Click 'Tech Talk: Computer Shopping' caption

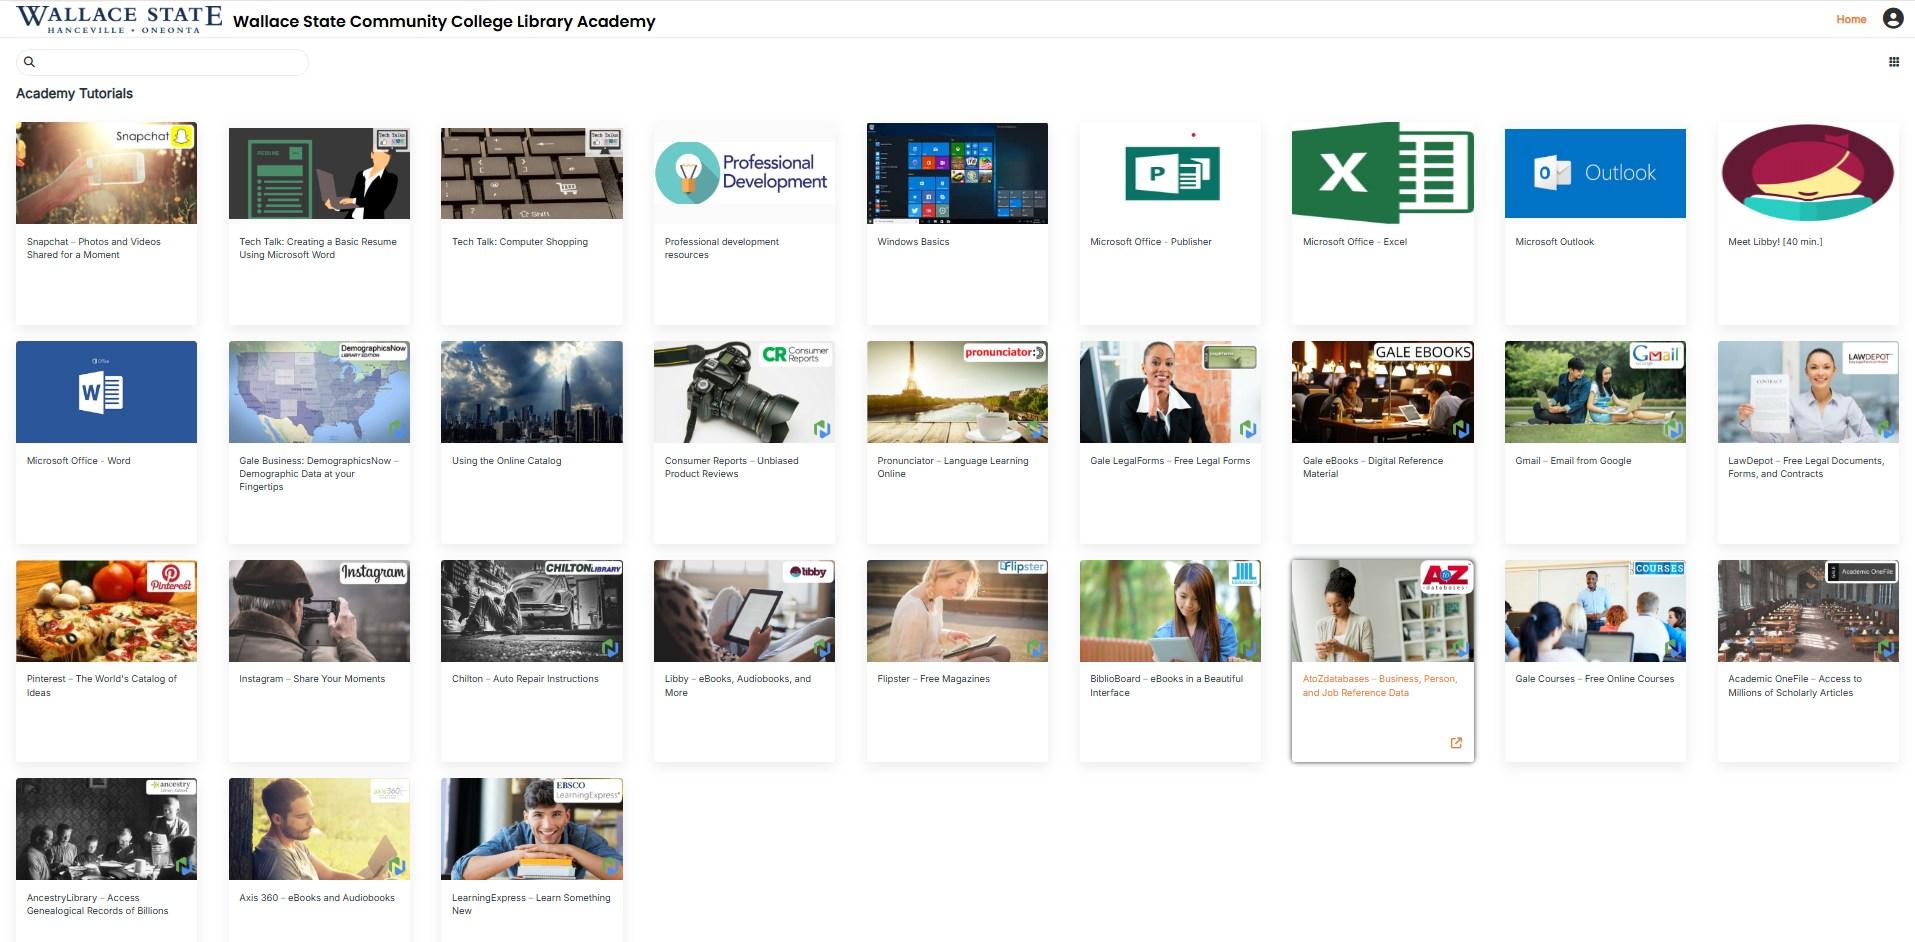tap(520, 242)
